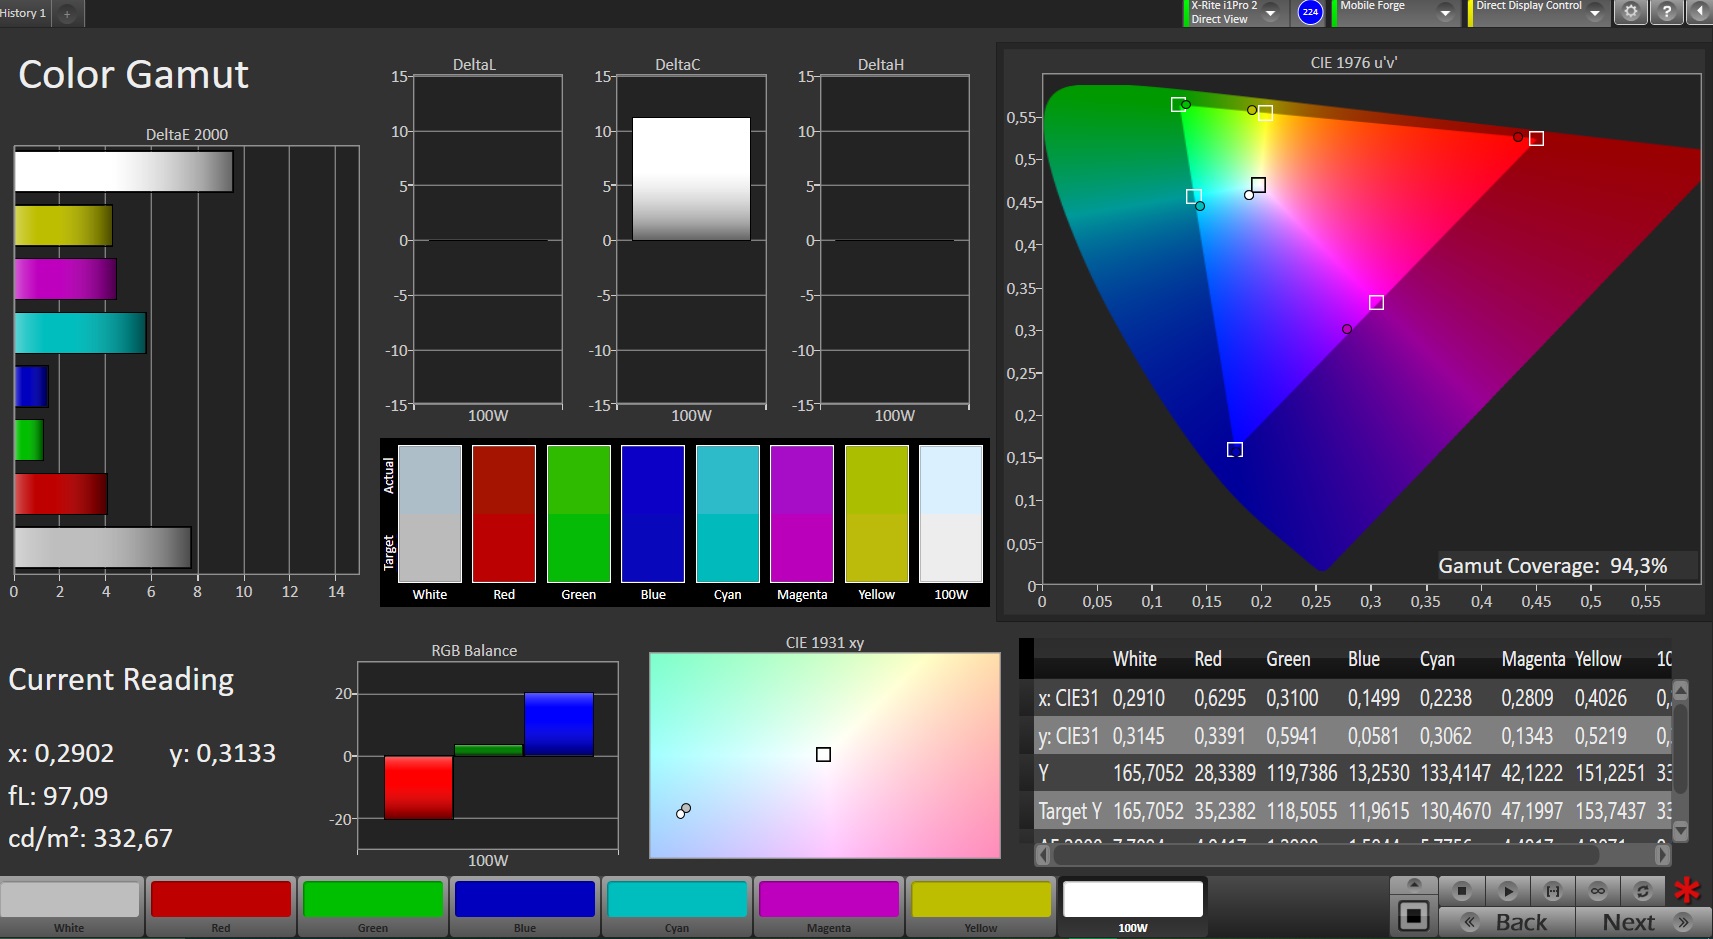Click the red asterisk indicator

pos(1687,889)
